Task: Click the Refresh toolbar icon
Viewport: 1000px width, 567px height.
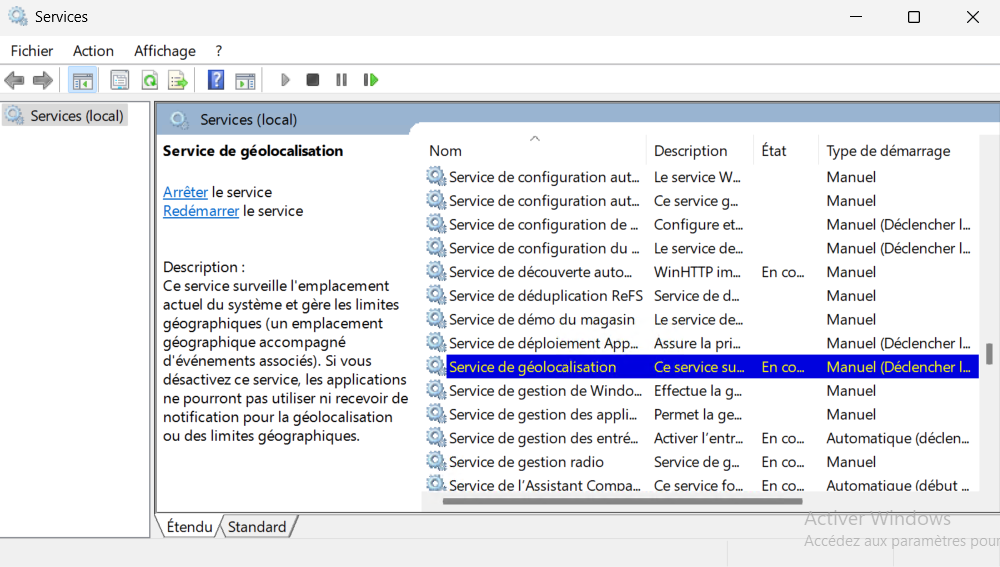Action: point(149,80)
